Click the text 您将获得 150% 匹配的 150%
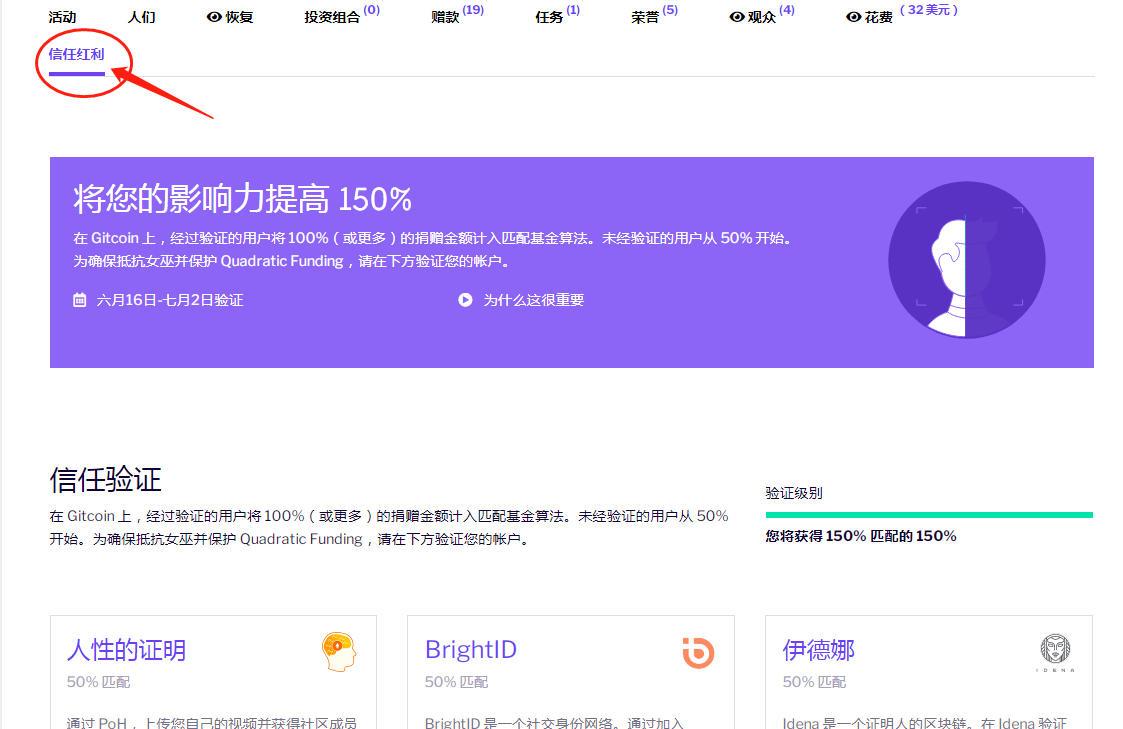Screen dimensions: 1123x729 pyautogui.click(x=861, y=536)
